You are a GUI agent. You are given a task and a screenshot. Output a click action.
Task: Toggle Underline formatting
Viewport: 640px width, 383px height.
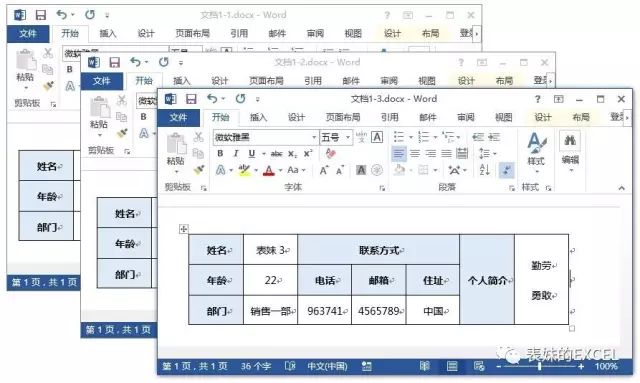click(251, 154)
